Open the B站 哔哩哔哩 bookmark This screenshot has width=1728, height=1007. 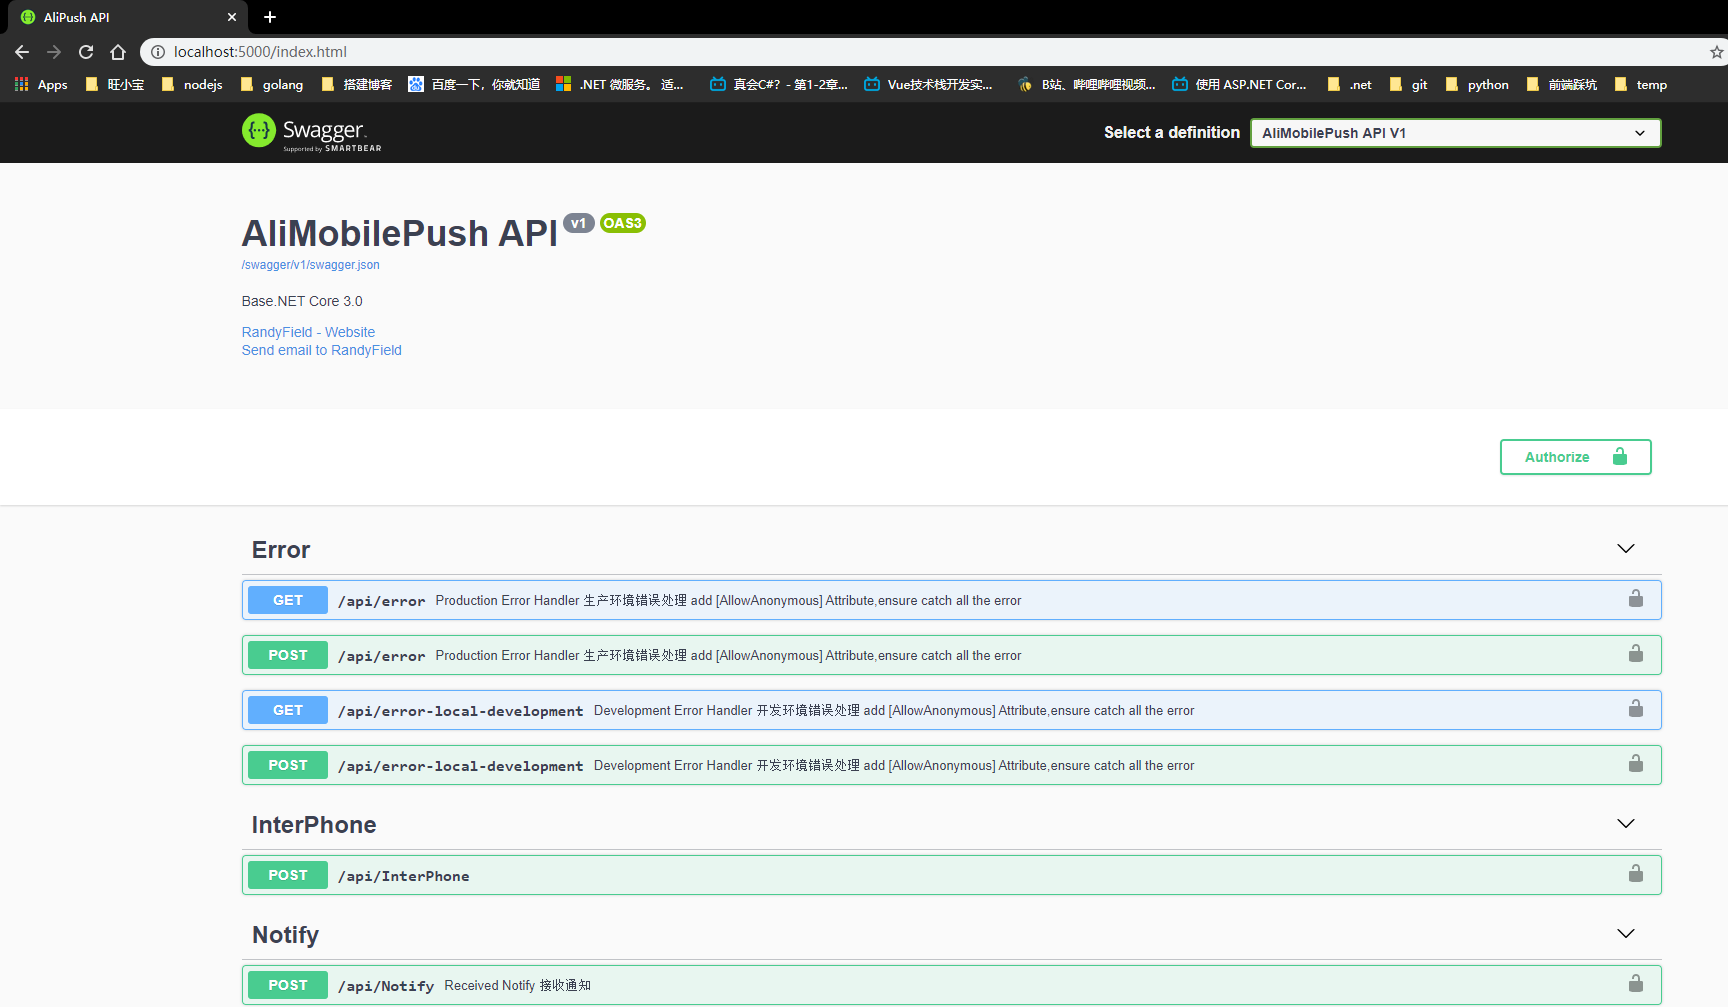[x=1087, y=85]
